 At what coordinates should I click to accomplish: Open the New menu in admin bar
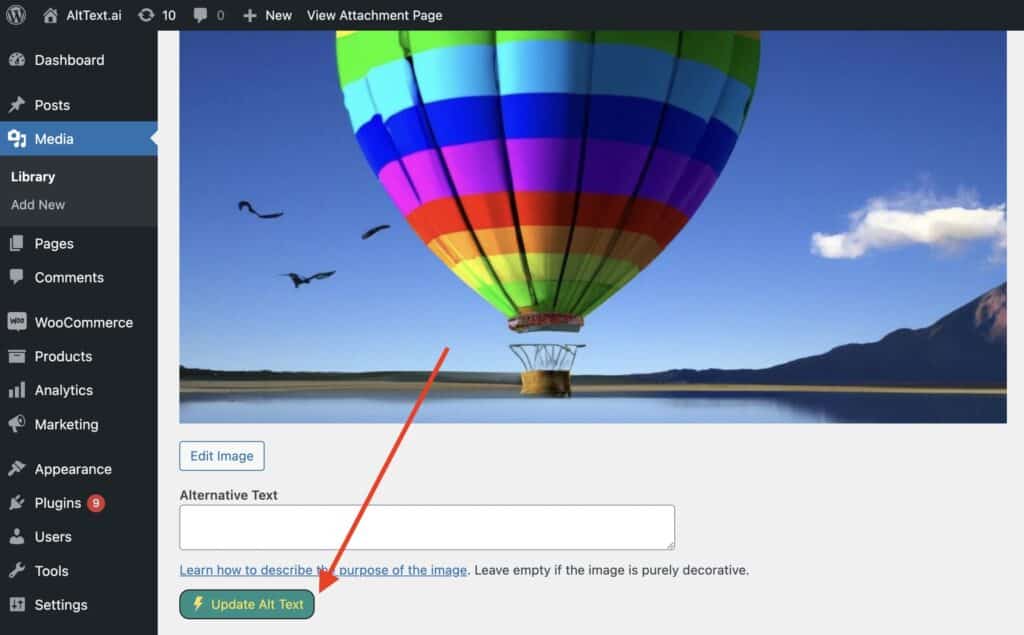tap(278, 15)
